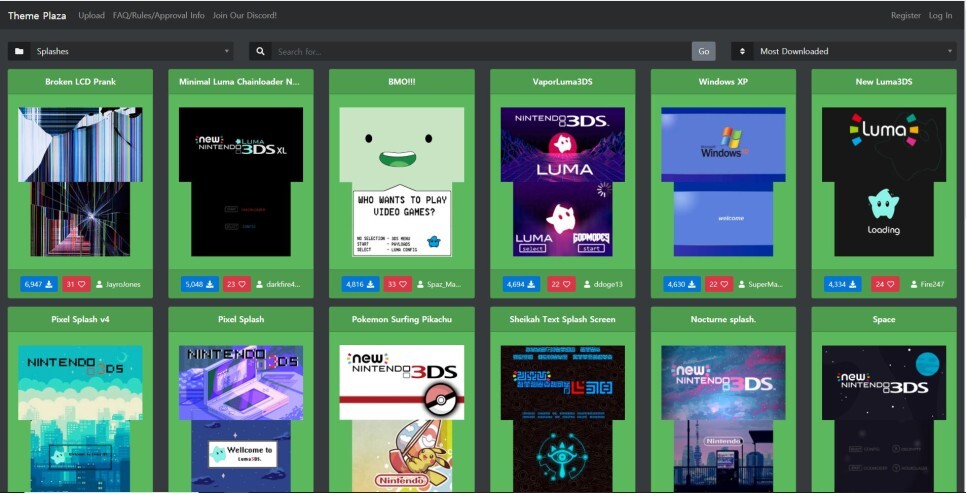Like Broken LCD Prank with 31 hearts
The height and width of the screenshot is (493, 966).
76,284
